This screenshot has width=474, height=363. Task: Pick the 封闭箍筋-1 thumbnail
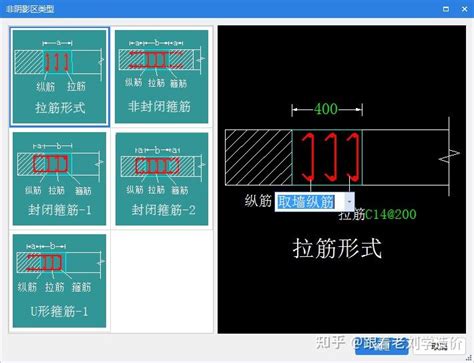(x=60, y=179)
